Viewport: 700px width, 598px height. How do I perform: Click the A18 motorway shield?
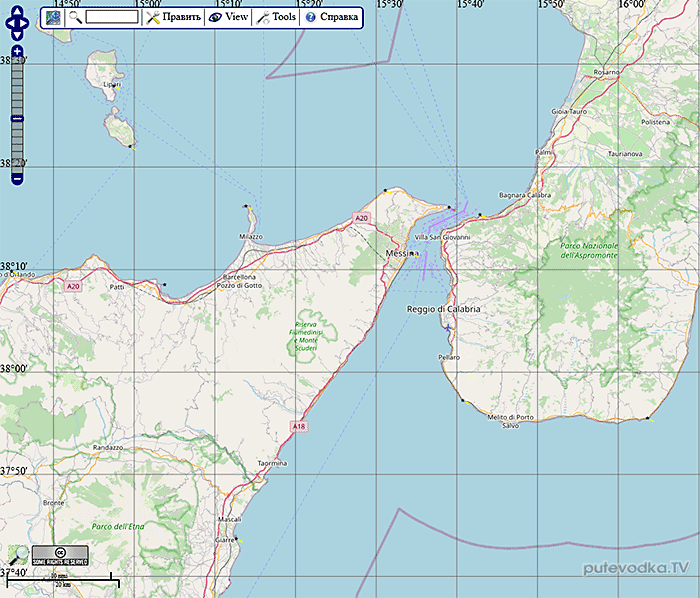[x=299, y=426]
